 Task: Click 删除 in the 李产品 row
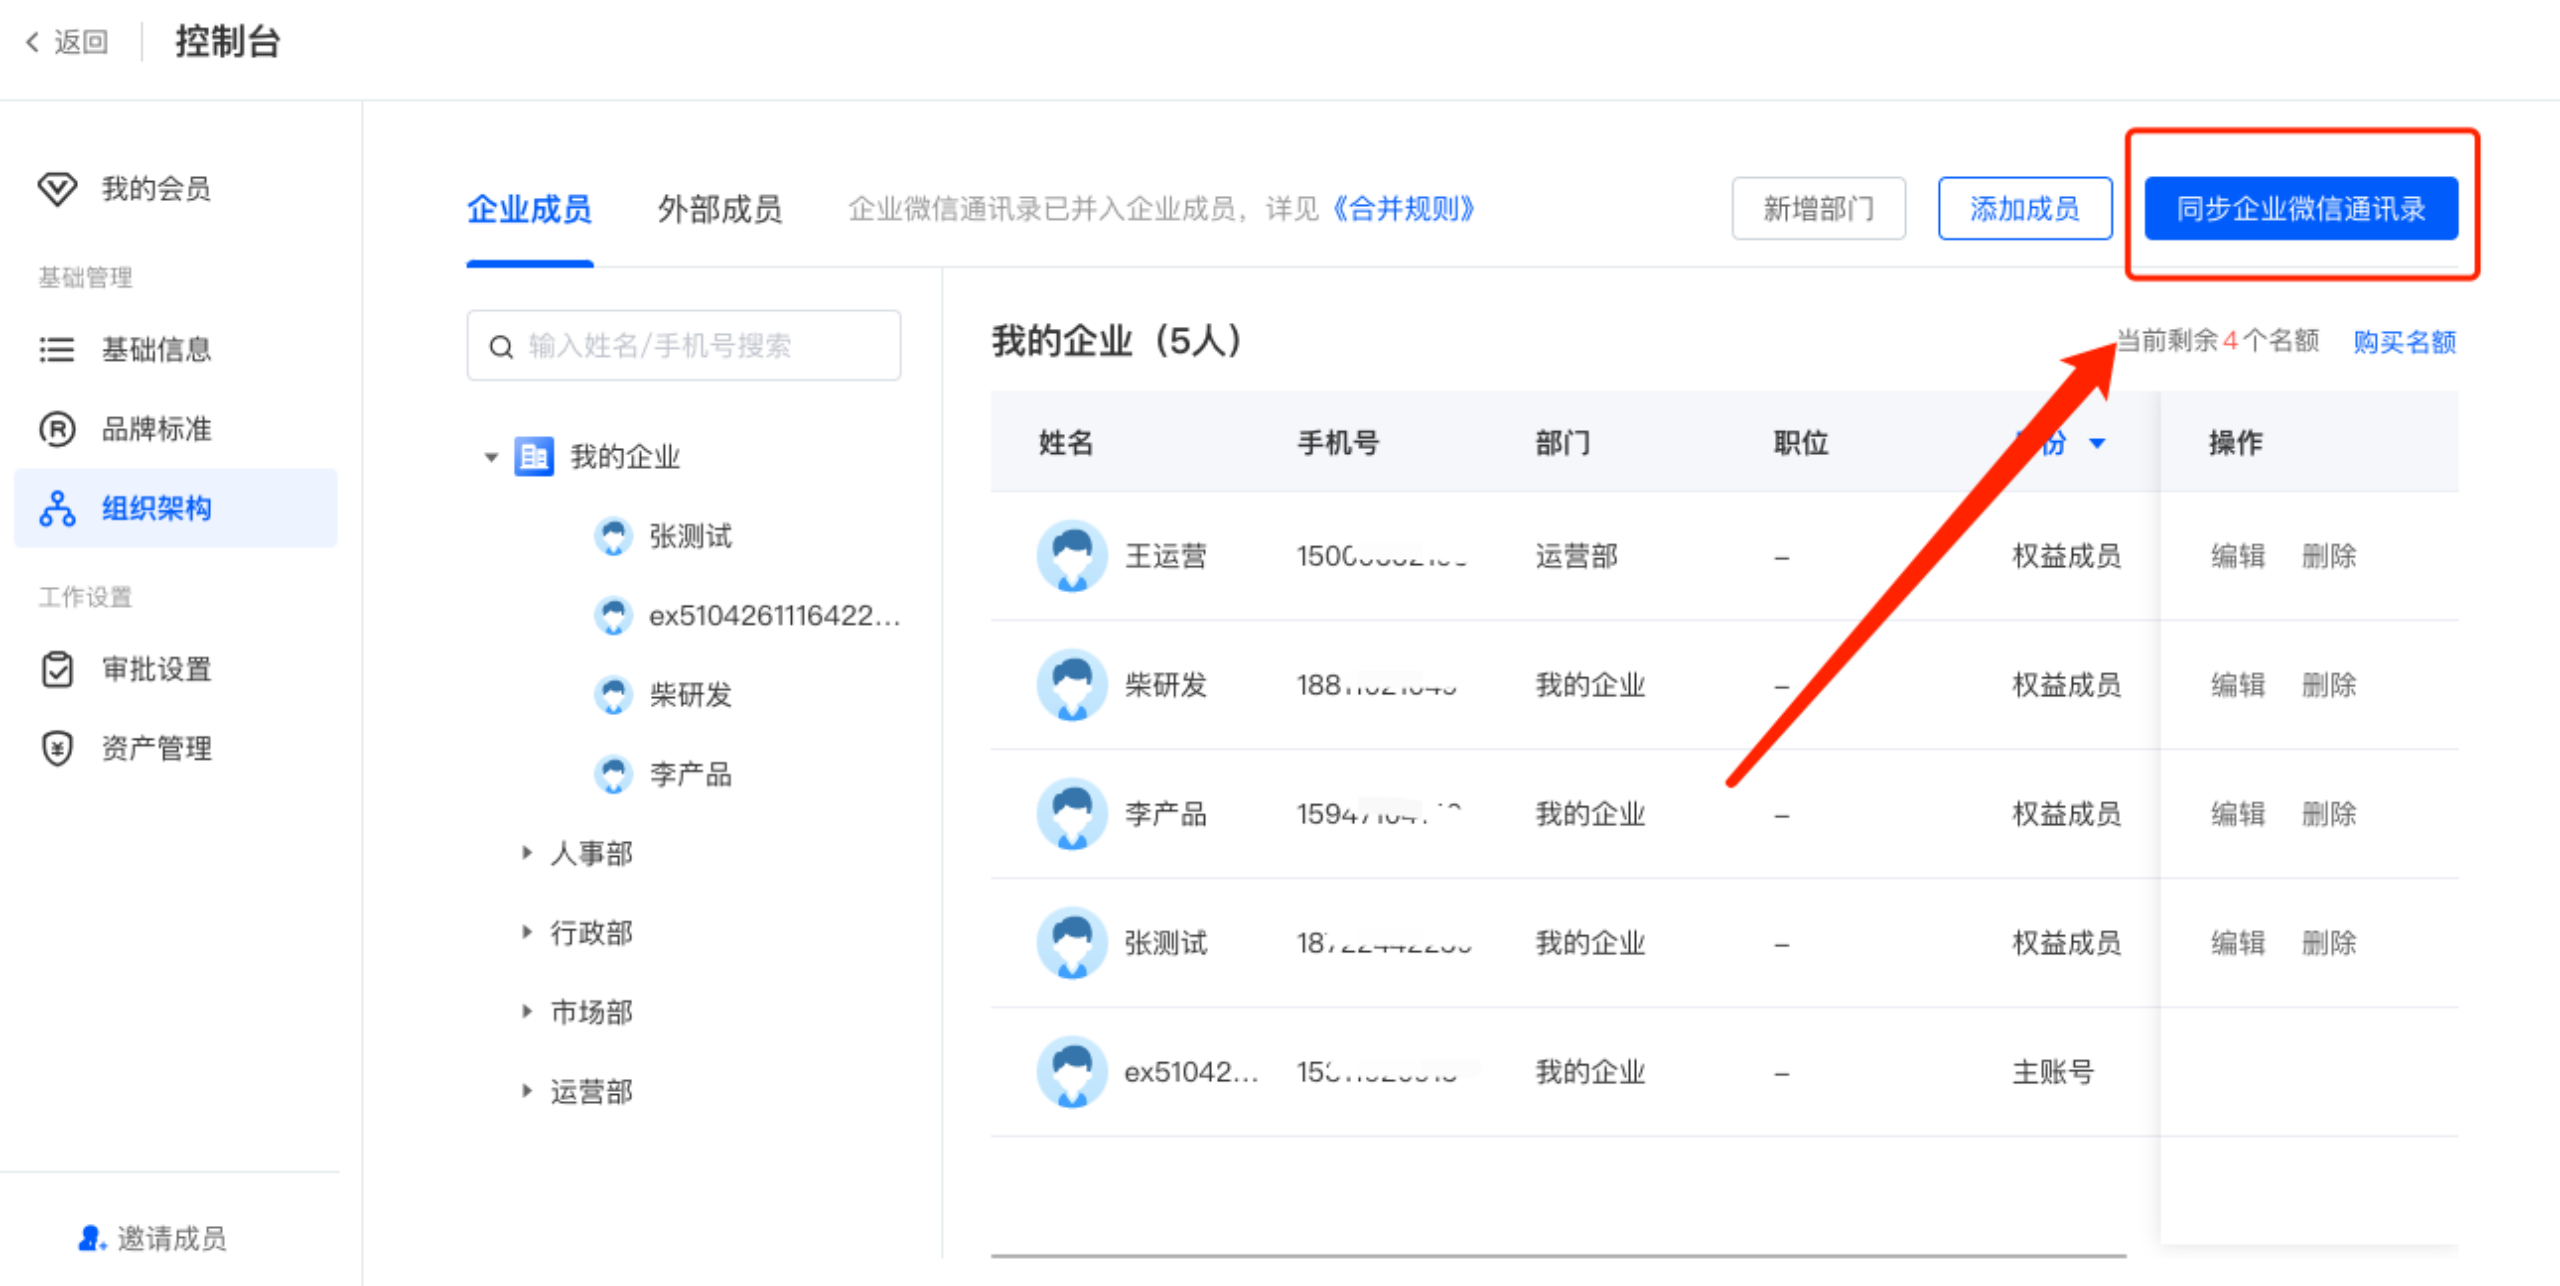[2328, 813]
